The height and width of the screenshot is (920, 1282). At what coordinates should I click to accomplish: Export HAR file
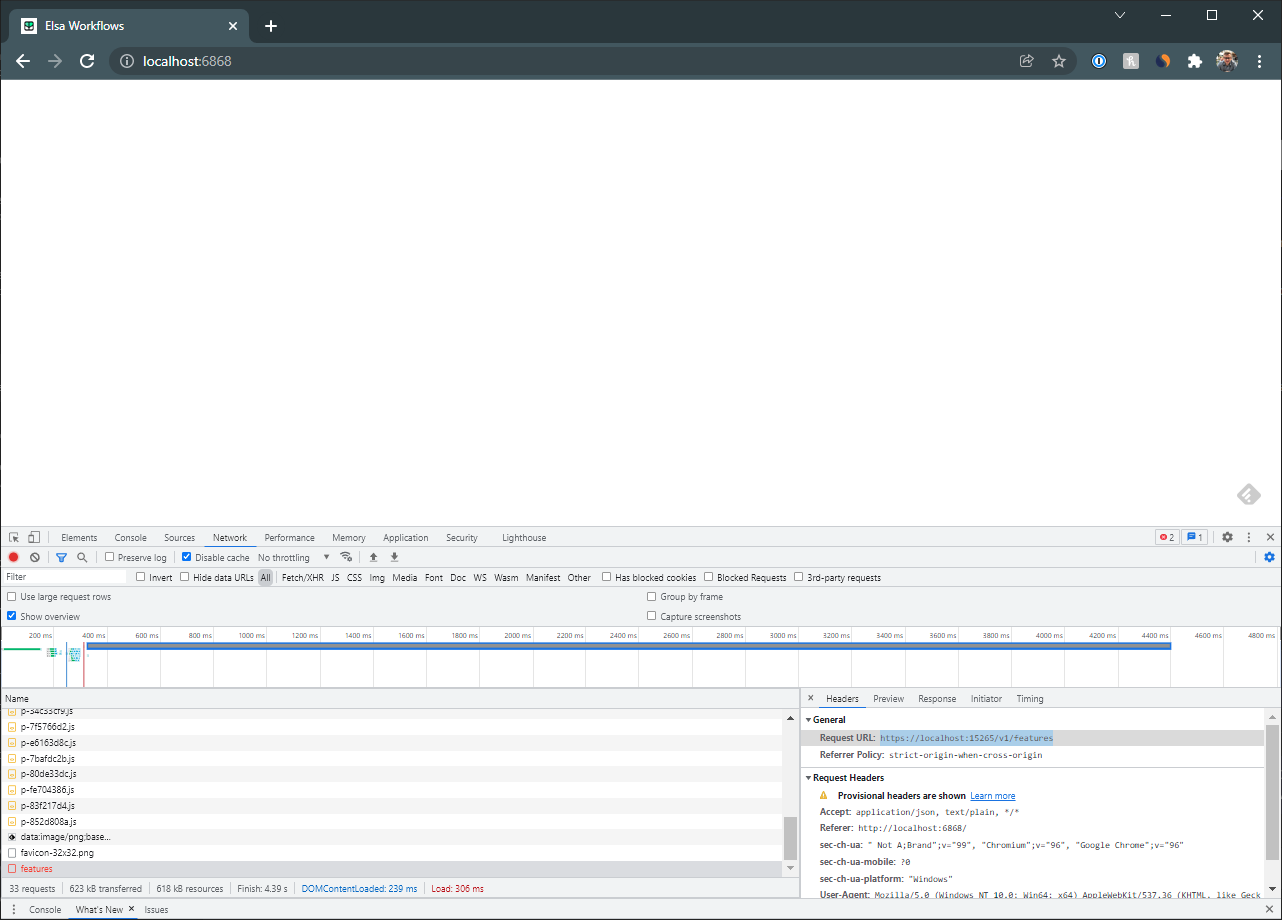coord(394,557)
